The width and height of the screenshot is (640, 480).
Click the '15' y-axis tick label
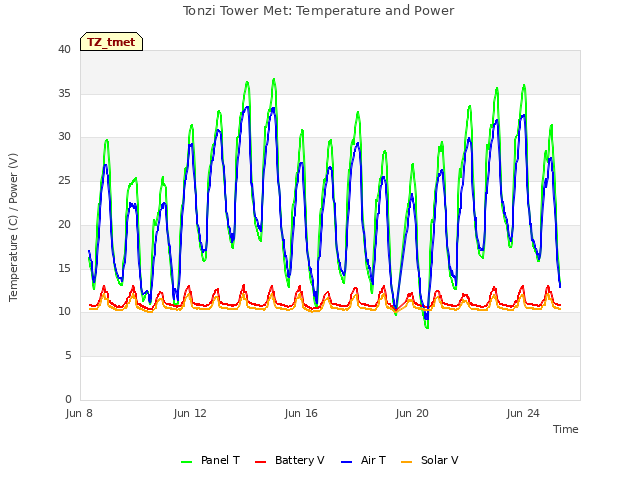click(64, 268)
